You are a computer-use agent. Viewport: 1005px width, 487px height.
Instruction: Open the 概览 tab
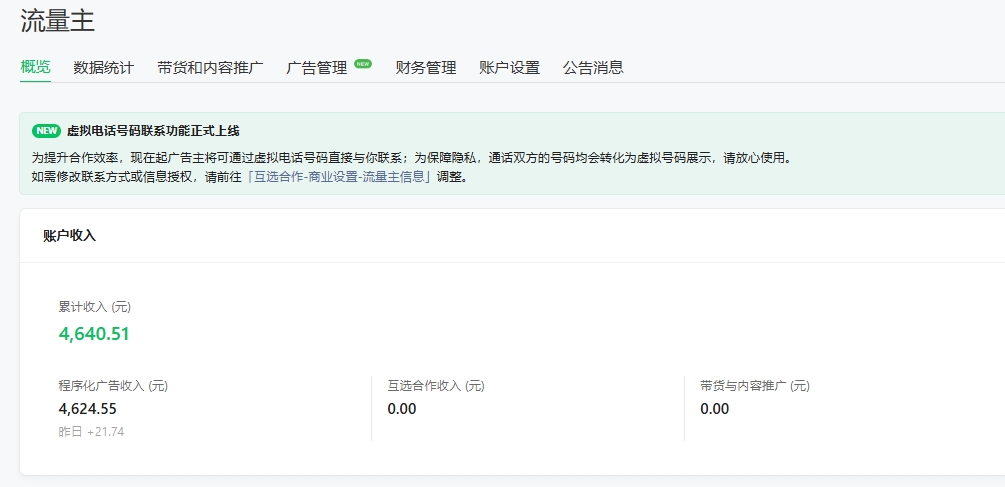35,67
